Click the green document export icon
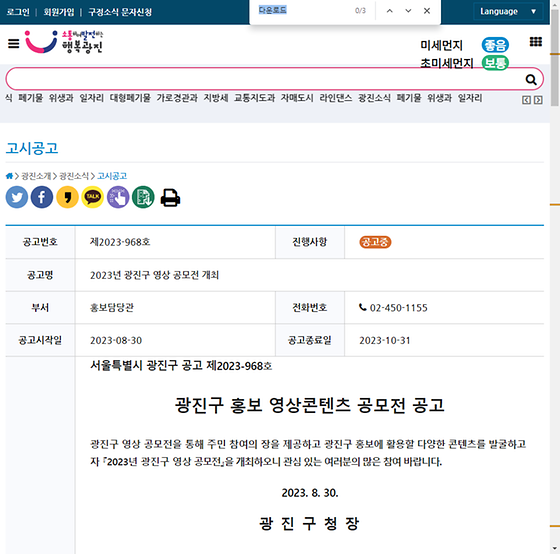Viewport: 560px width, 554px height. point(143,197)
